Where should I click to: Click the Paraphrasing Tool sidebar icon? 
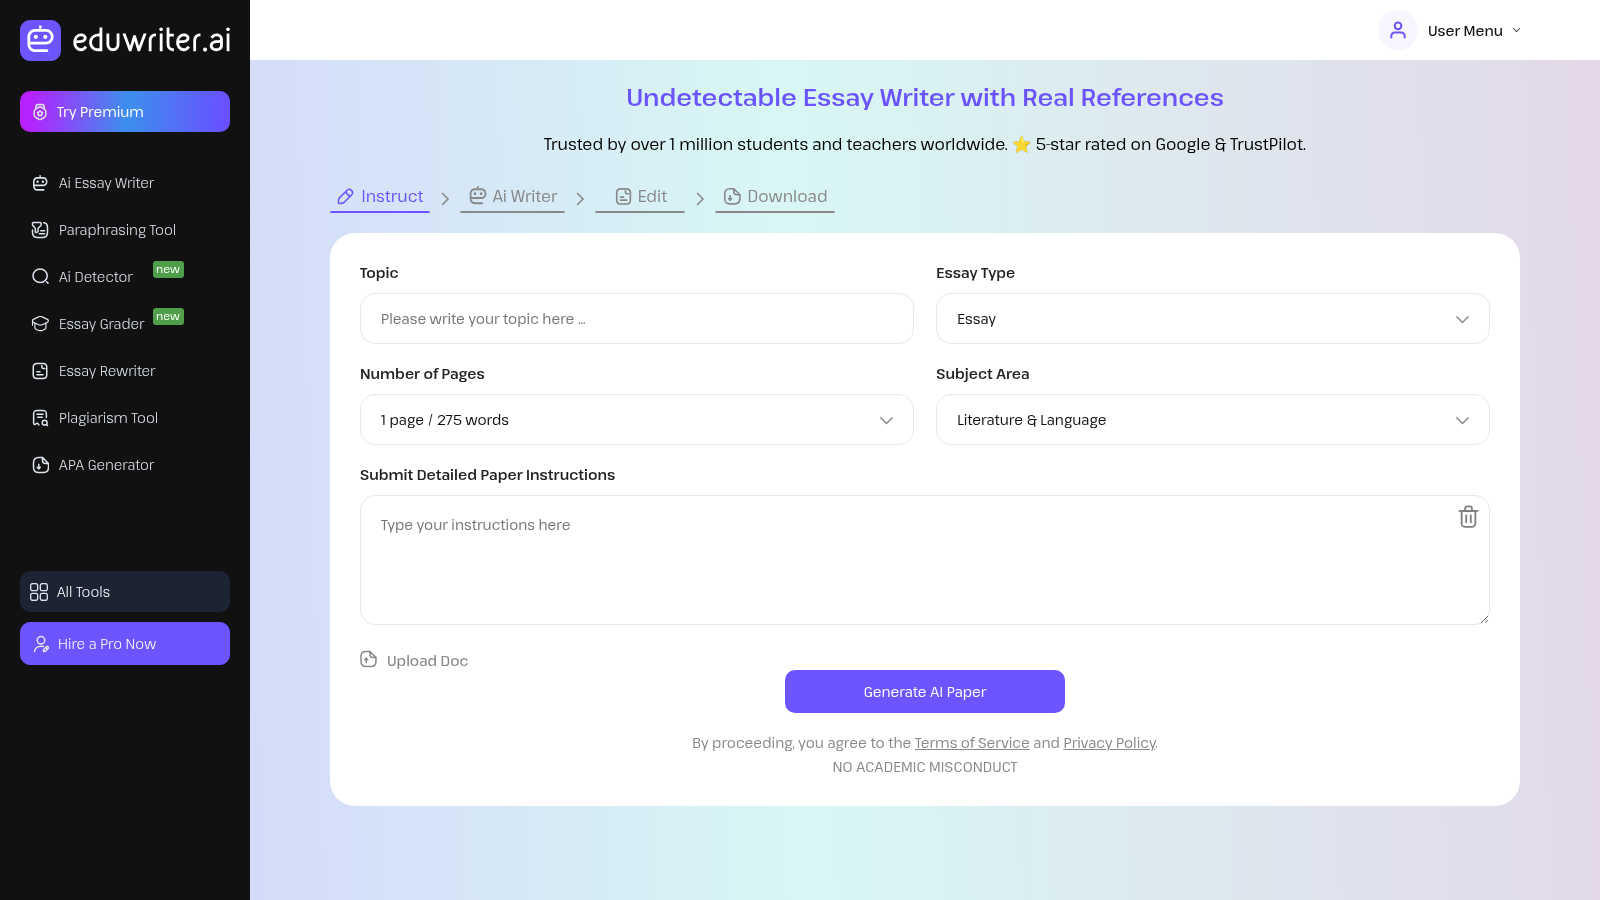pos(40,230)
